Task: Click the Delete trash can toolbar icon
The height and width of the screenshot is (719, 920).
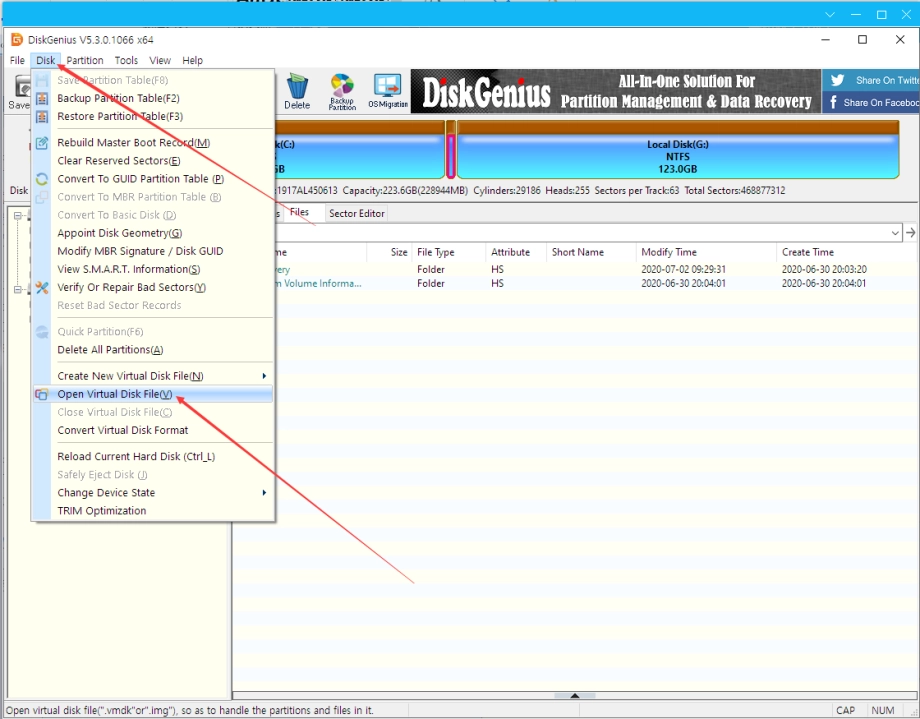Action: click(x=297, y=92)
